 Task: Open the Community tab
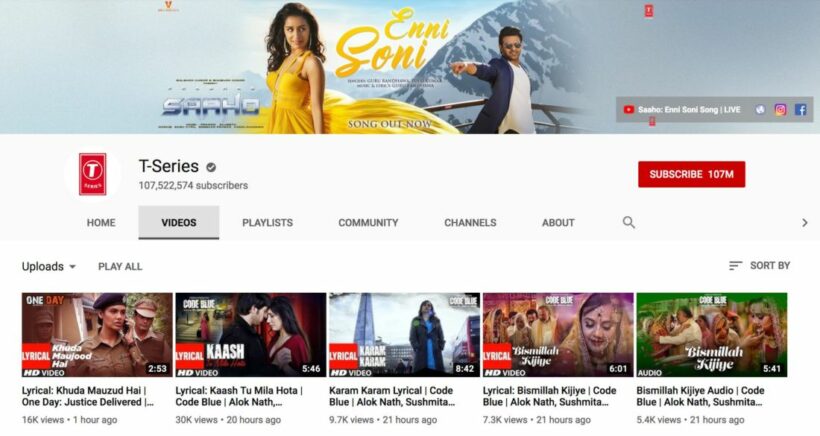(x=368, y=223)
